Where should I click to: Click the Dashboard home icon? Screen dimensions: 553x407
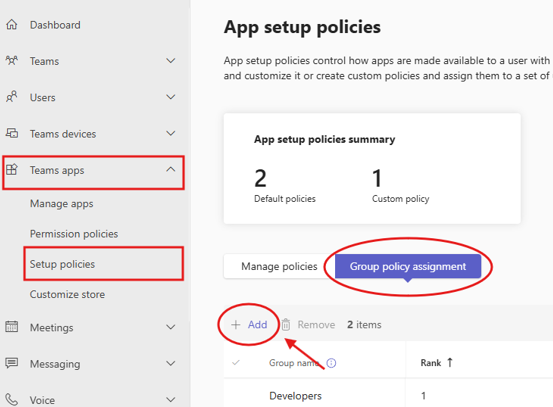pos(12,24)
